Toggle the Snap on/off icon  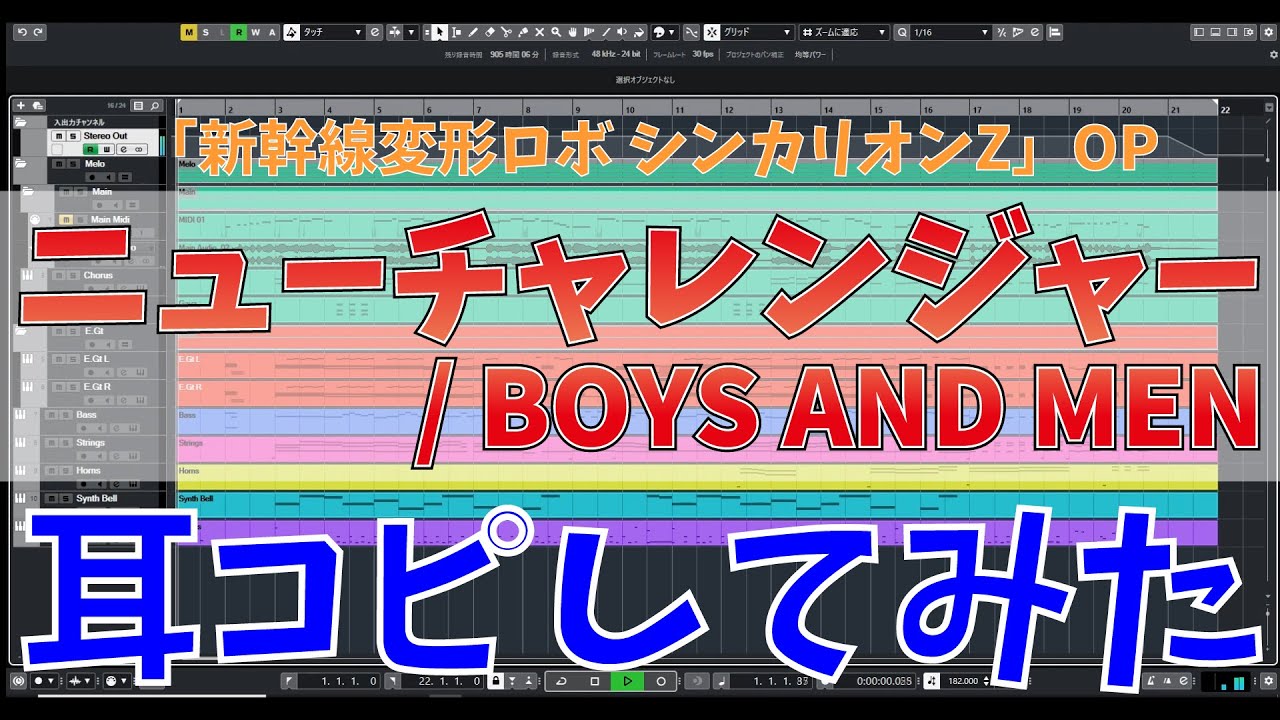coord(712,32)
